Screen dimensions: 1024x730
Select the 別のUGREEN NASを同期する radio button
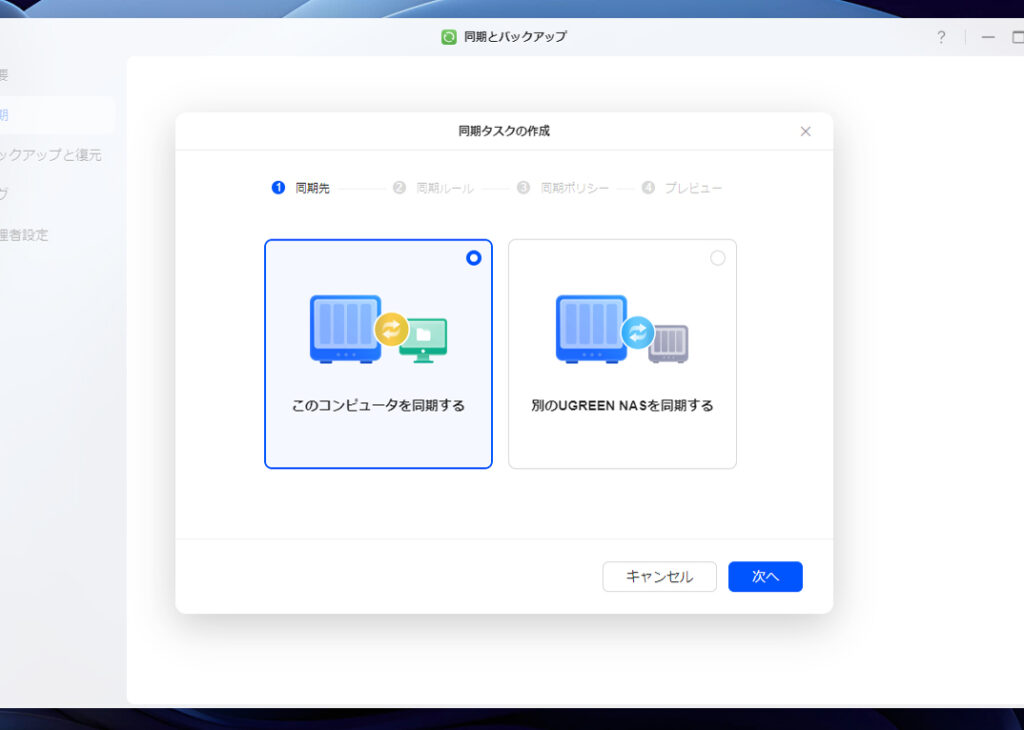click(718, 258)
